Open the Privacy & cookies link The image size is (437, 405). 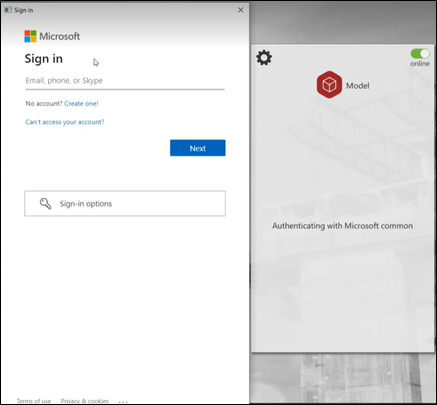click(x=85, y=401)
